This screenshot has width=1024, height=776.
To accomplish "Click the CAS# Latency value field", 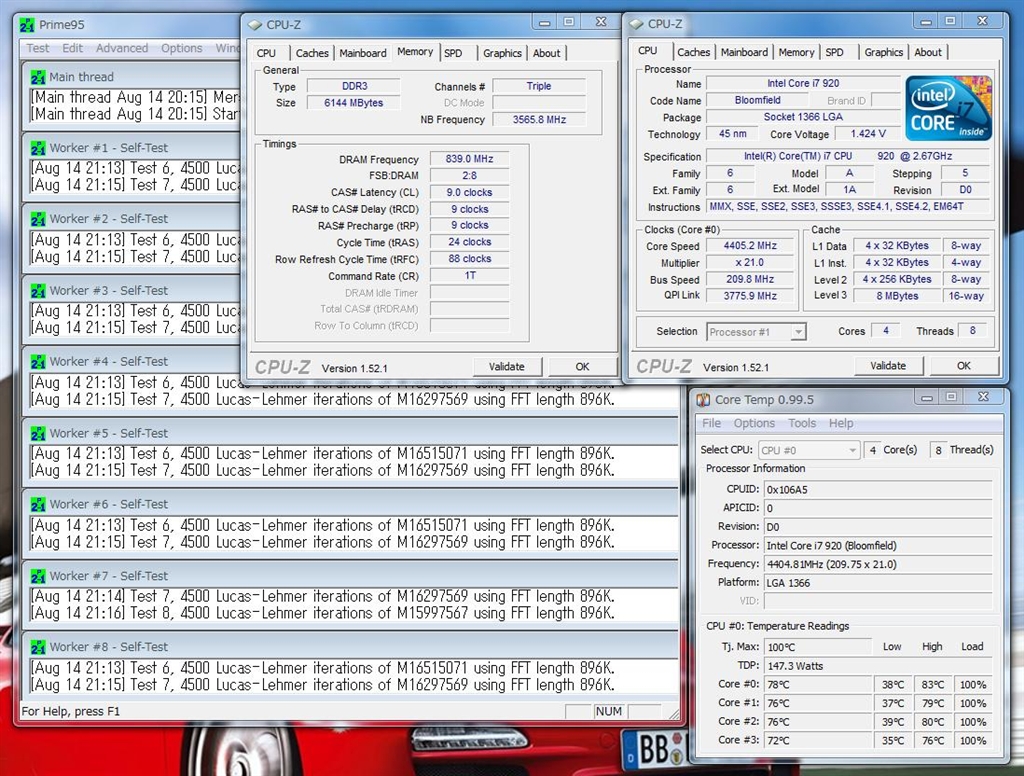I will pos(468,193).
